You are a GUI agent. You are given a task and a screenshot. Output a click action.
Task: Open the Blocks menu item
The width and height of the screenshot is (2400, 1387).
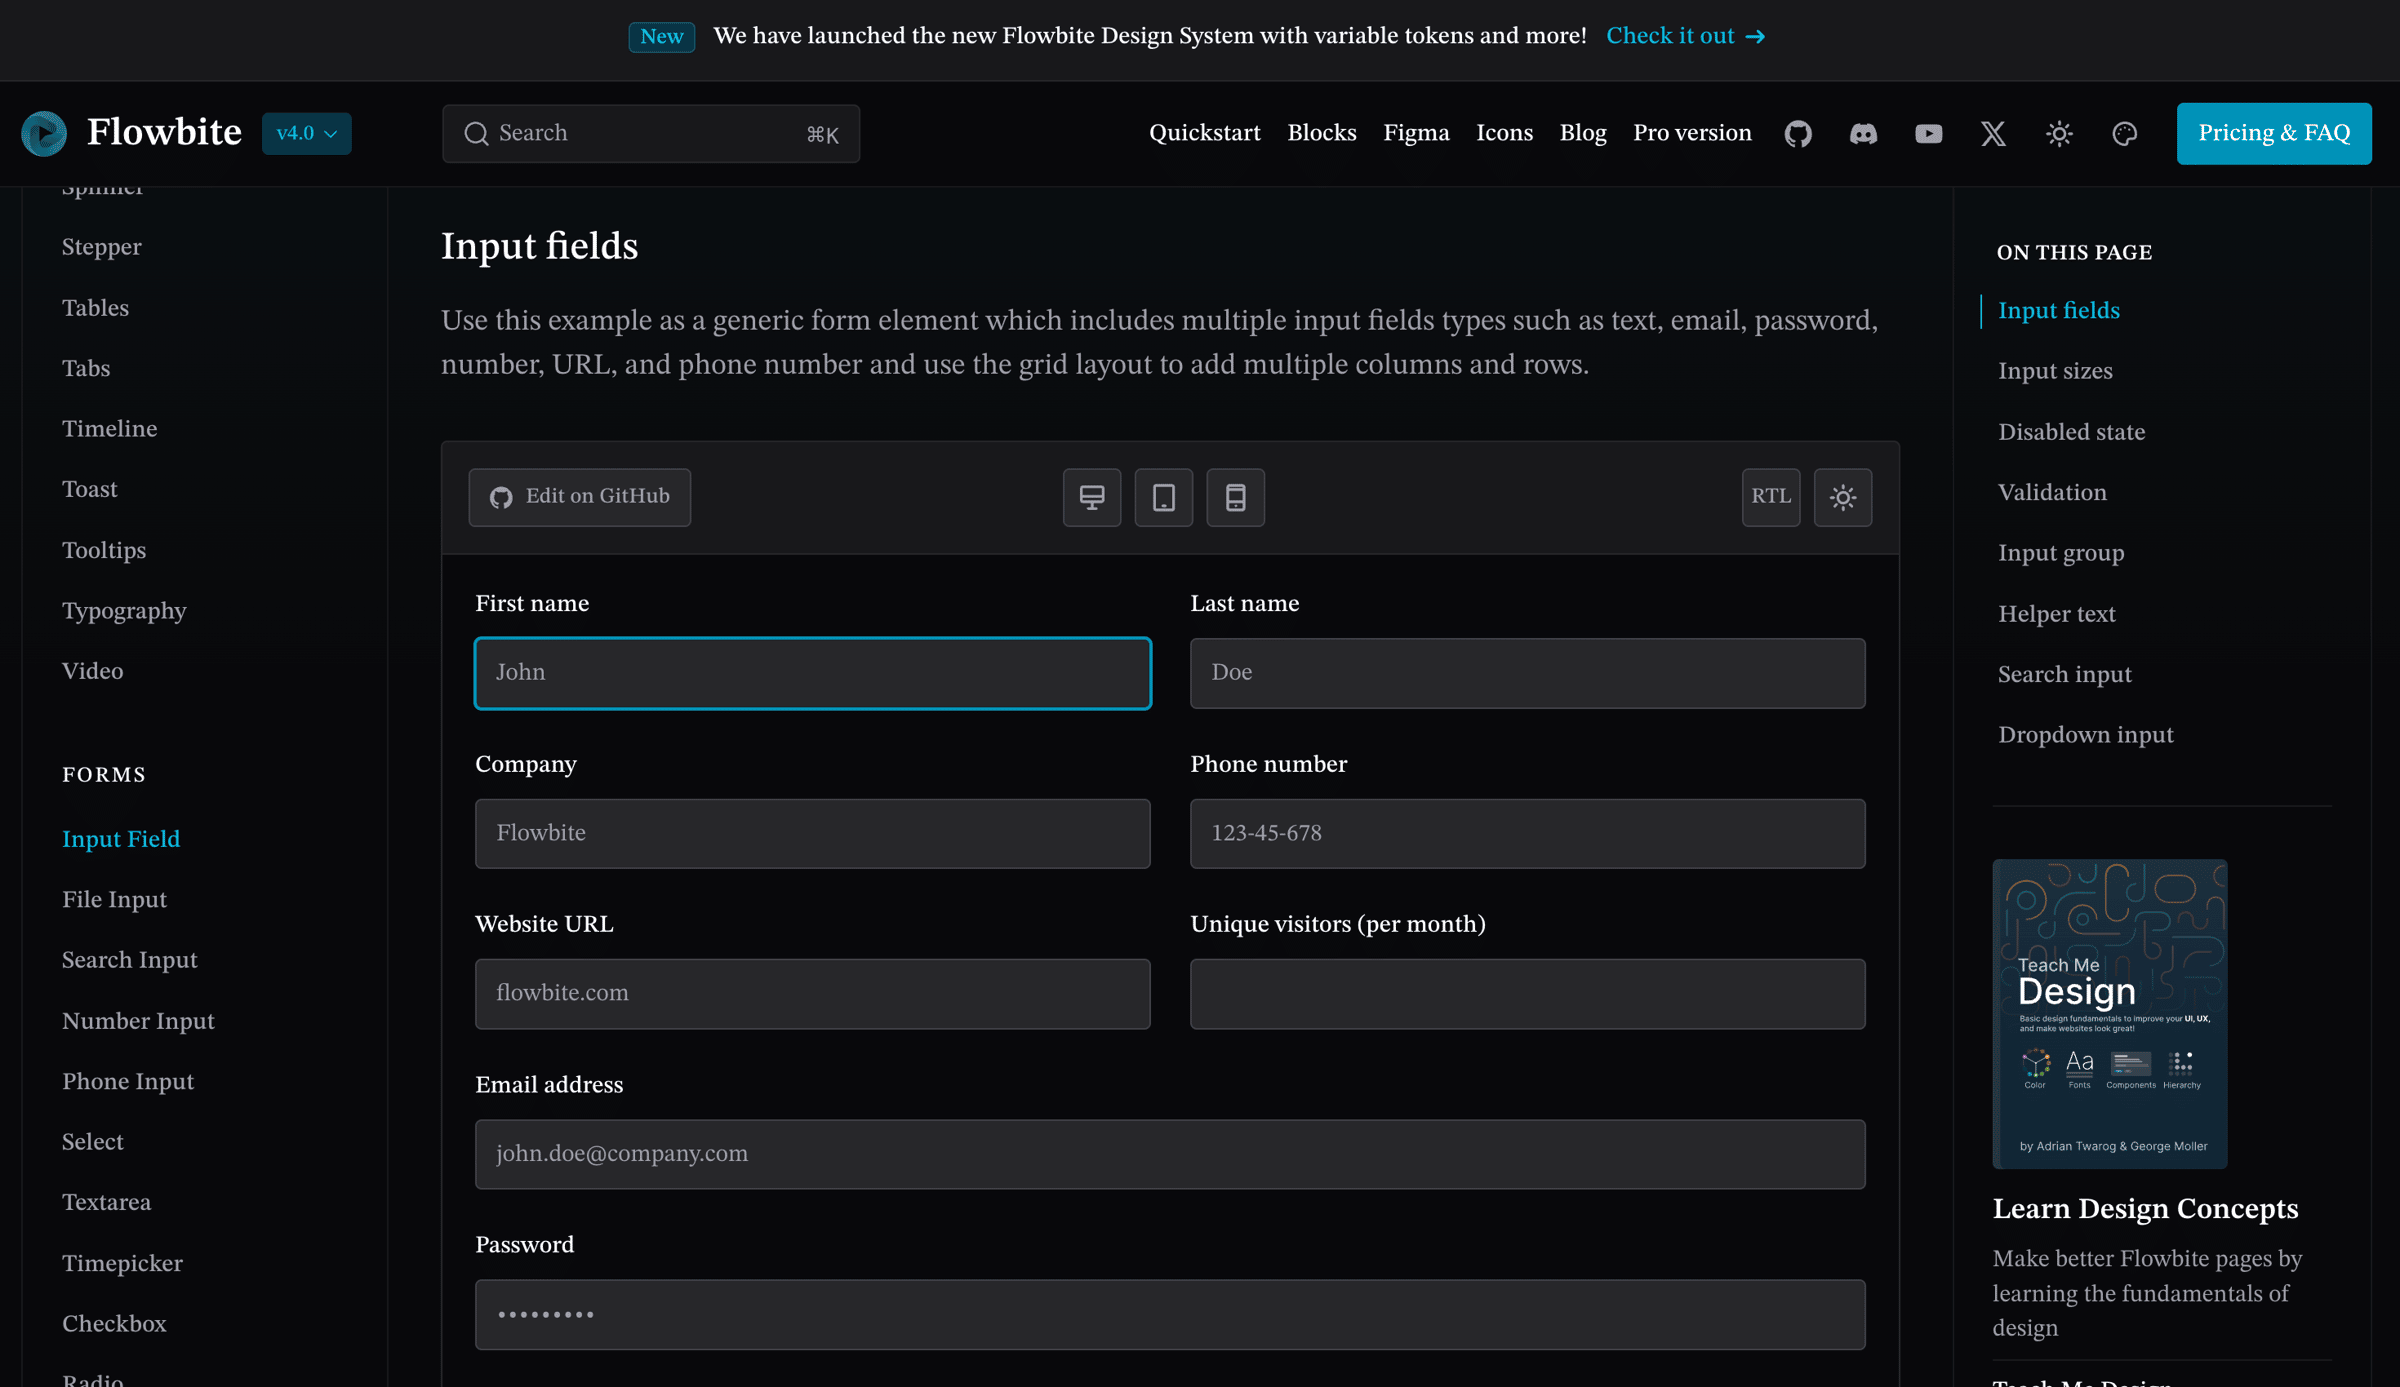1321,133
